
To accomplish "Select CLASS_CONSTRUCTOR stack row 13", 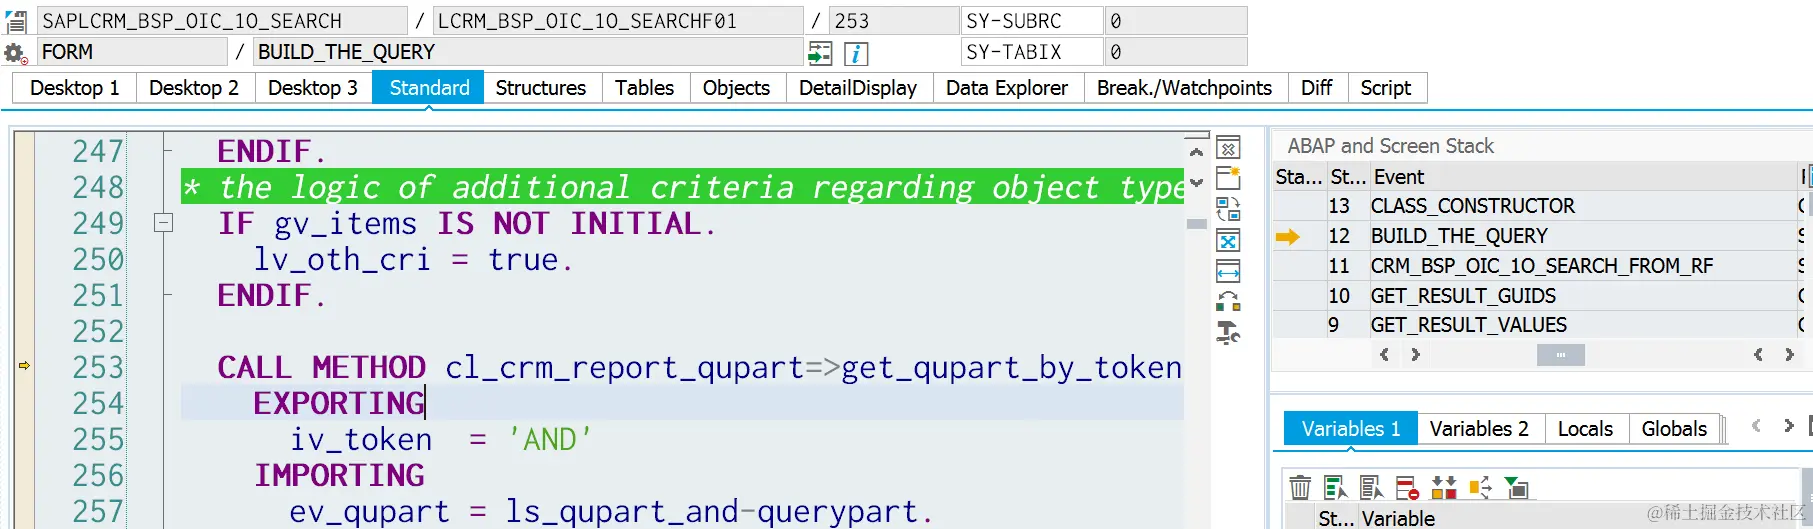I will coord(1540,206).
